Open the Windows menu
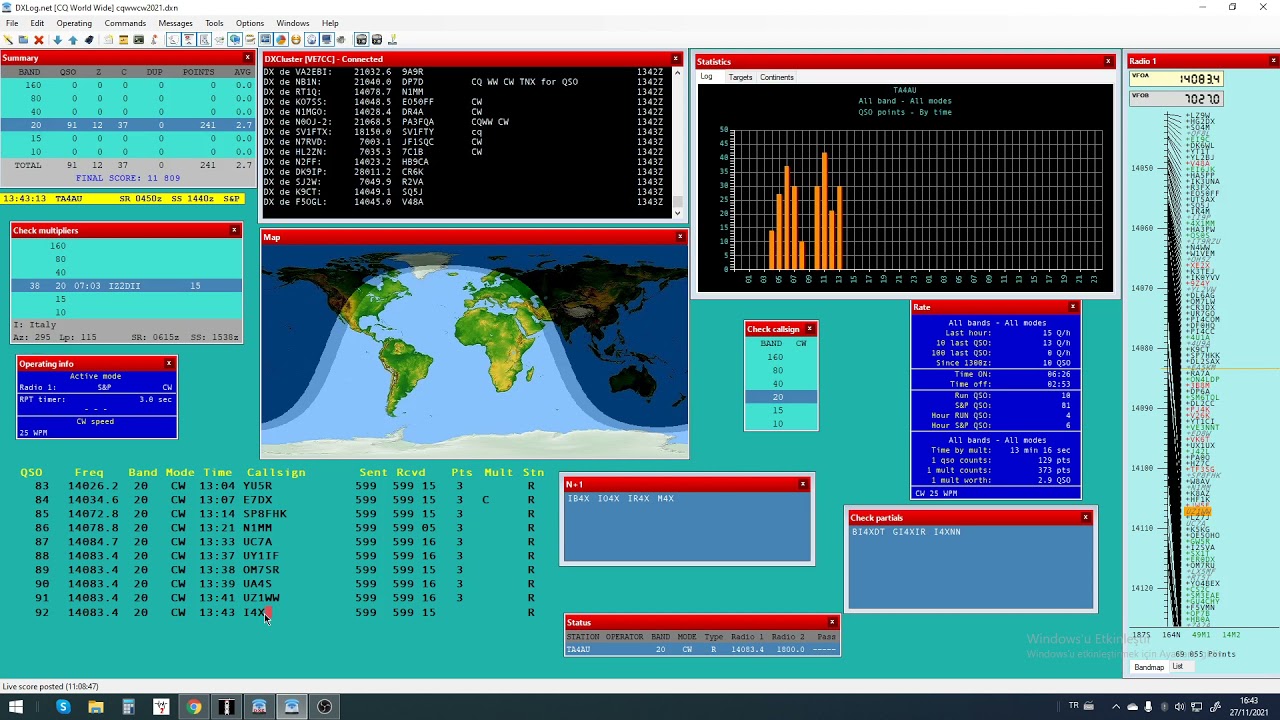The width and height of the screenshot is (1280, 720). click(293, 23)
